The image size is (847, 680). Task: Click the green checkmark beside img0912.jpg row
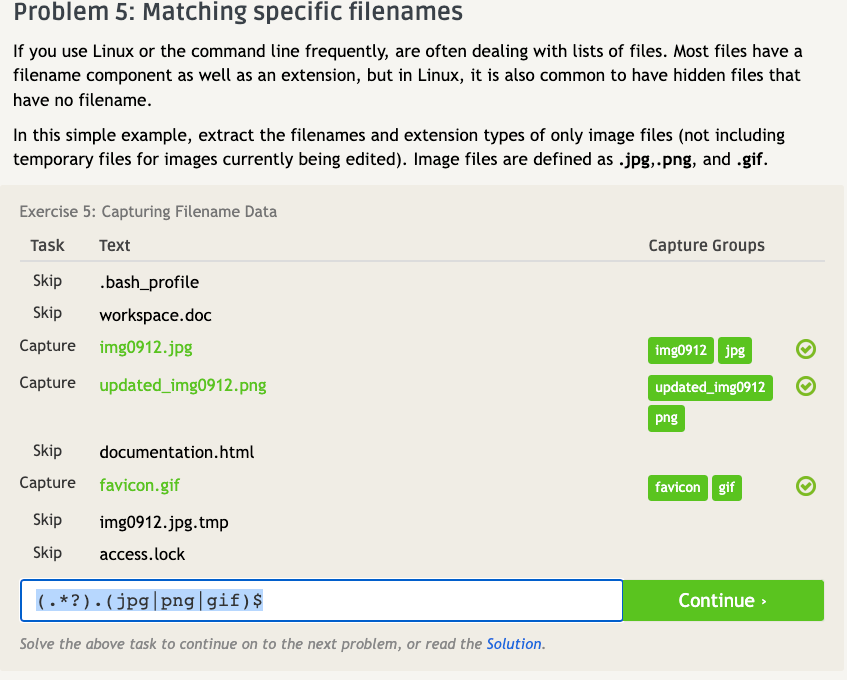[806, 349]
